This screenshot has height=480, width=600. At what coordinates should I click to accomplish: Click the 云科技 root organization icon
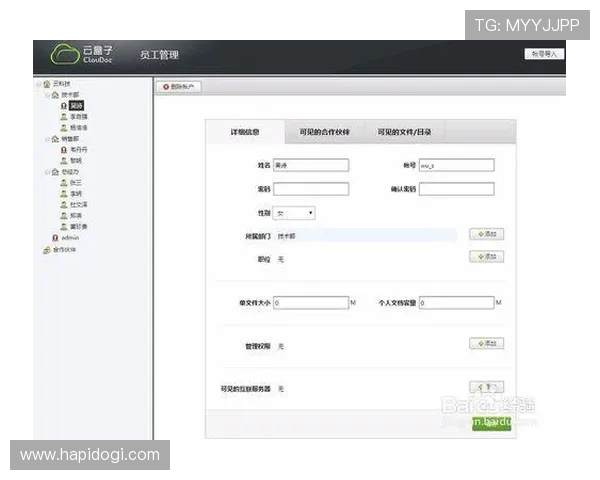point(47,83)
